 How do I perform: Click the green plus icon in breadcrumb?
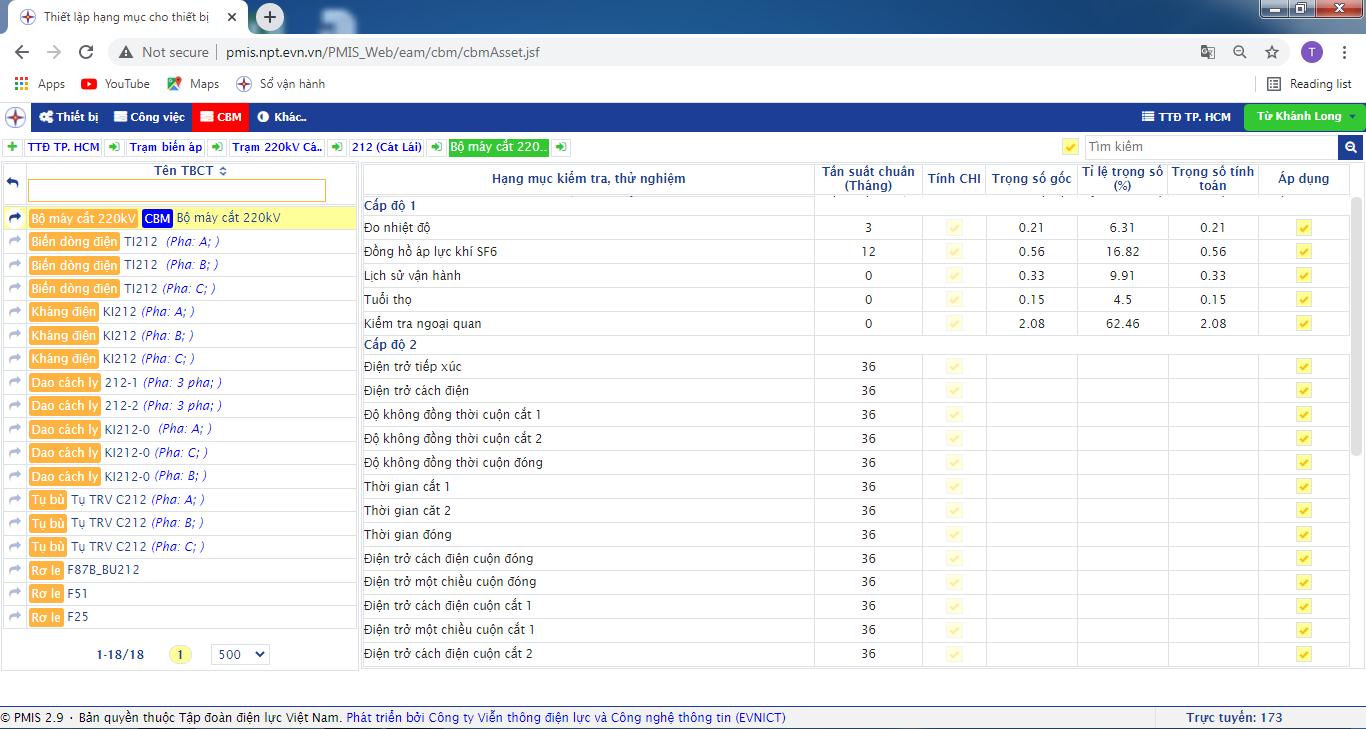(x=12, y=147)
